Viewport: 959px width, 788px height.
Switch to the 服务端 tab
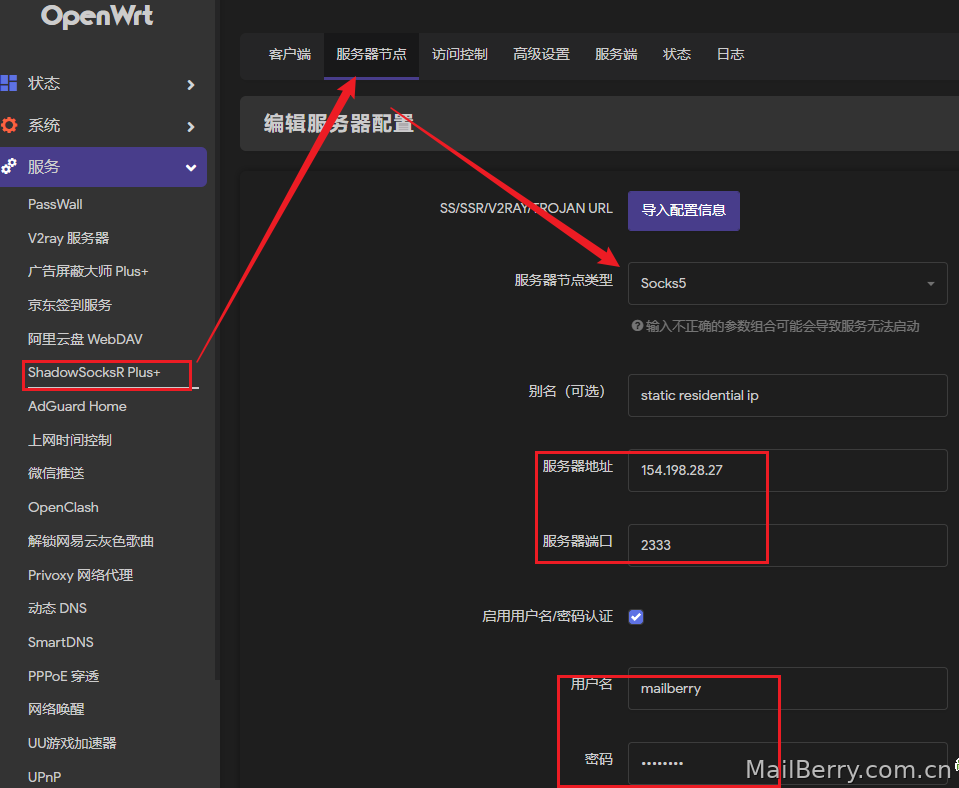(x=616, y=54)
